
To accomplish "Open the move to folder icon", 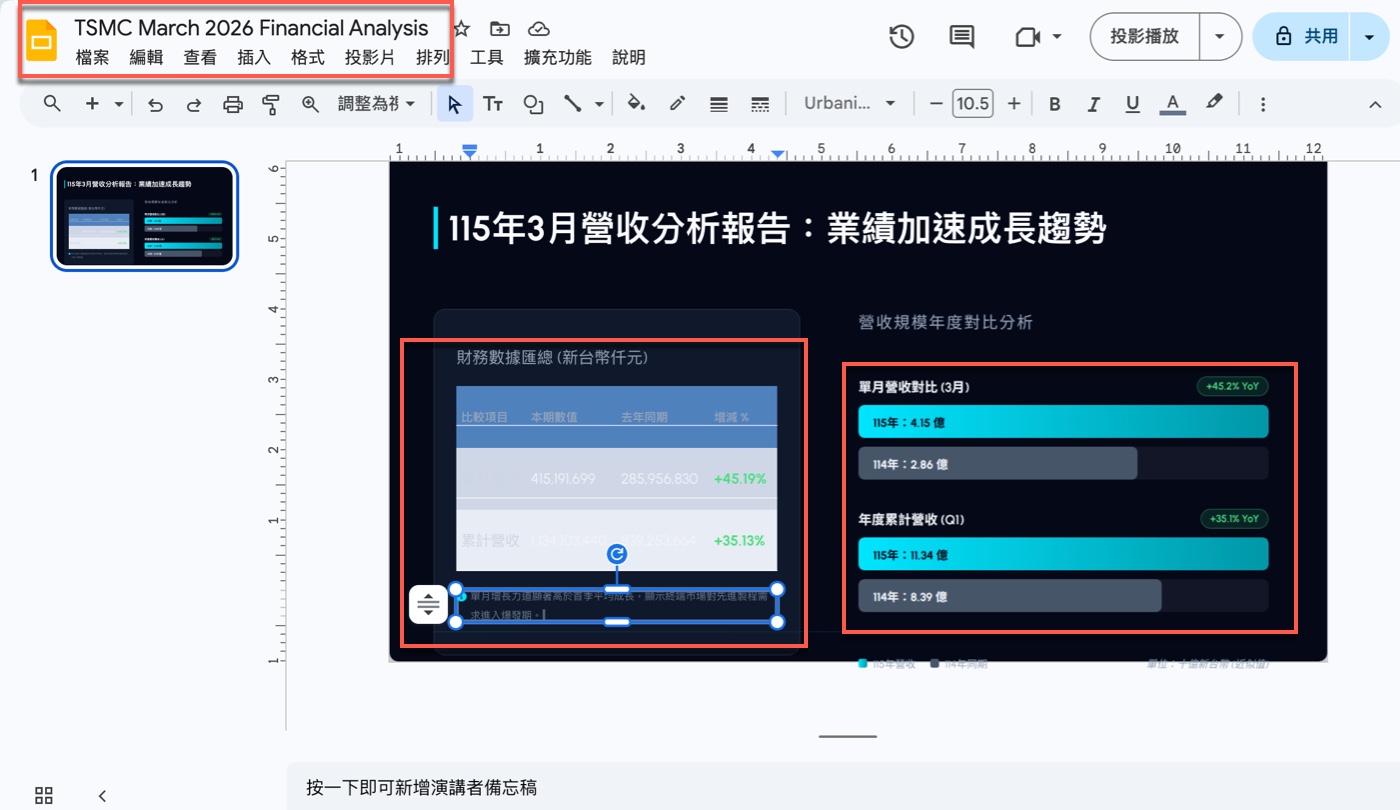I will coord(500,29).
